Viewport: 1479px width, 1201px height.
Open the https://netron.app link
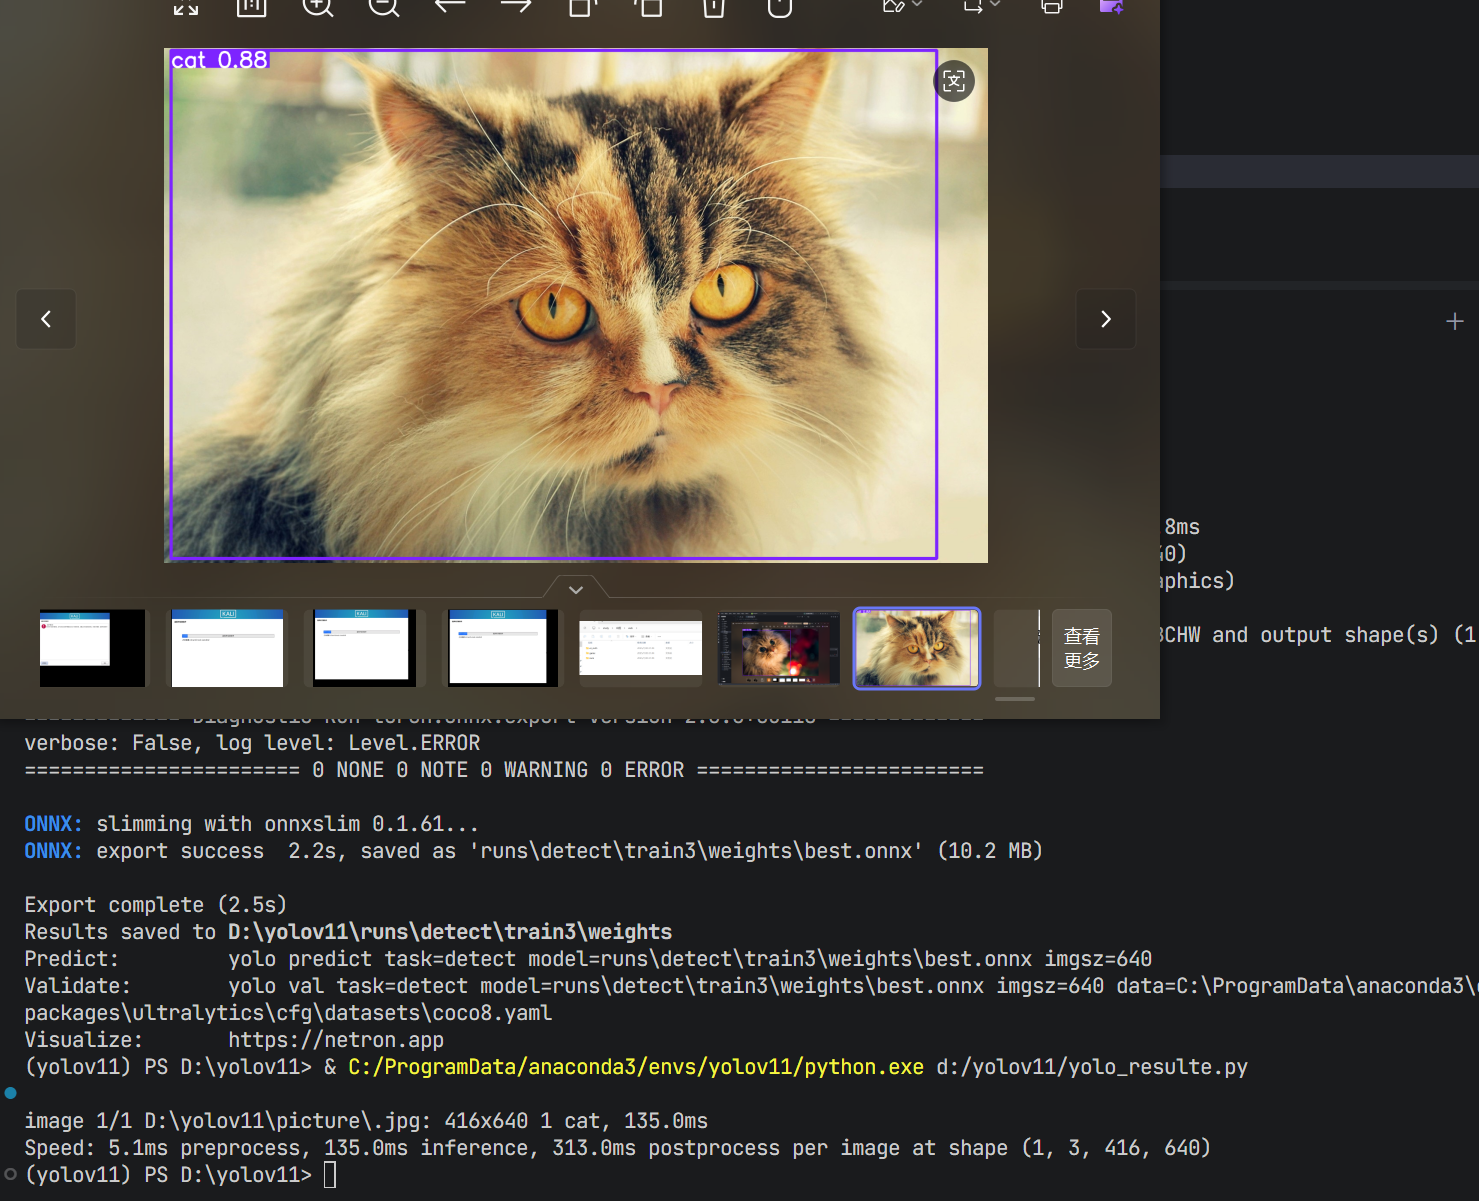tap(336, 1040)
